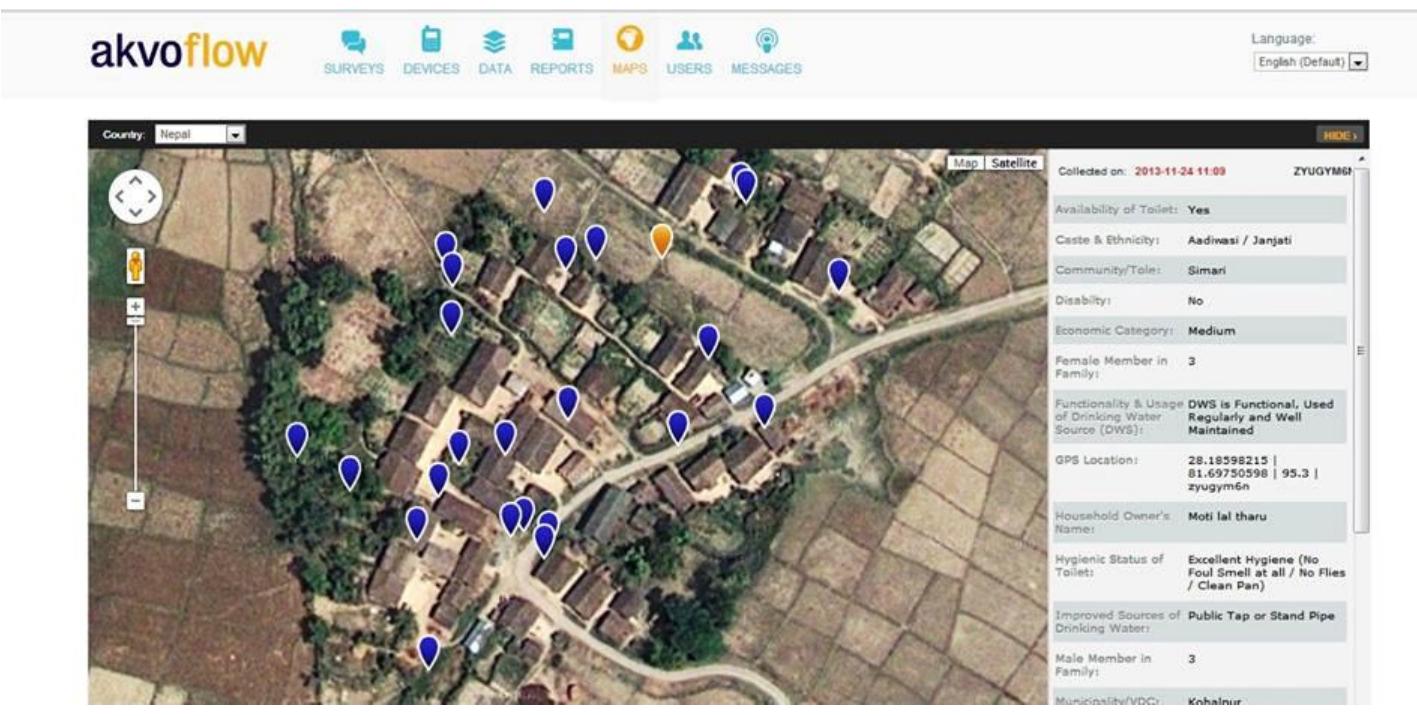Click the collected date 2013-11-24 11:09
Screen dimensions: 1417x716
(1181, 172)
